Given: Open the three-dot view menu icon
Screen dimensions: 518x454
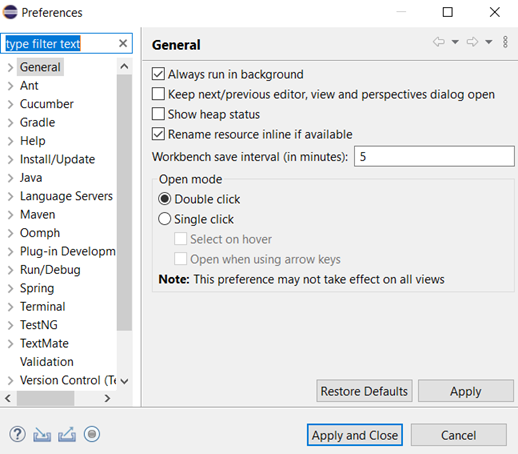Looking at the screenshot, I should 505,42.
